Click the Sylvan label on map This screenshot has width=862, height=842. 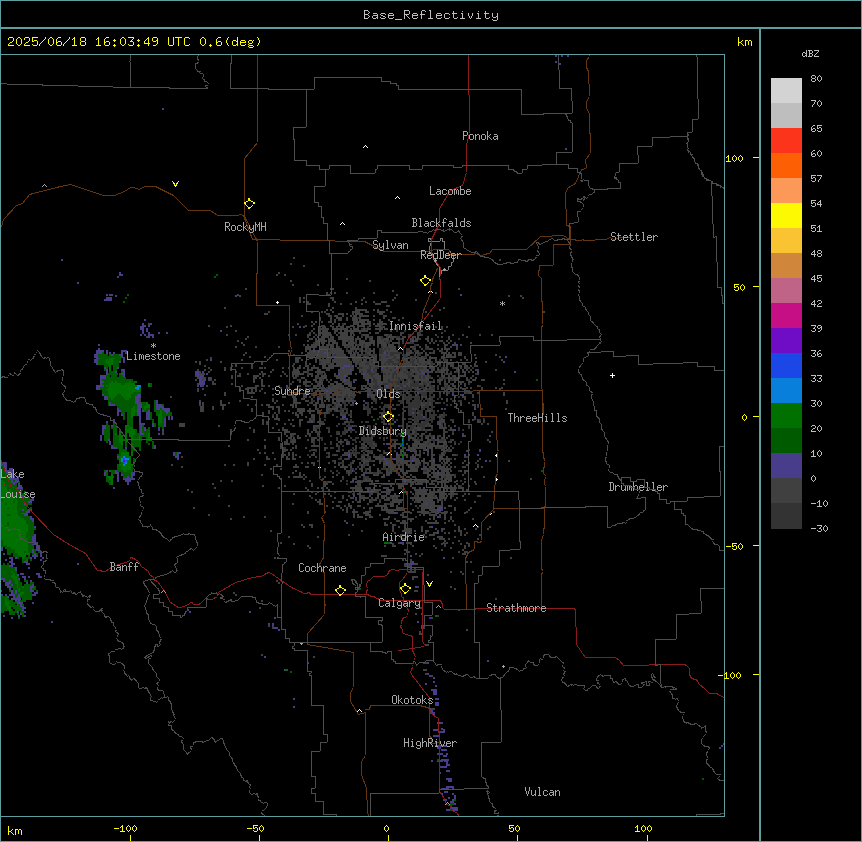(390, 245)
